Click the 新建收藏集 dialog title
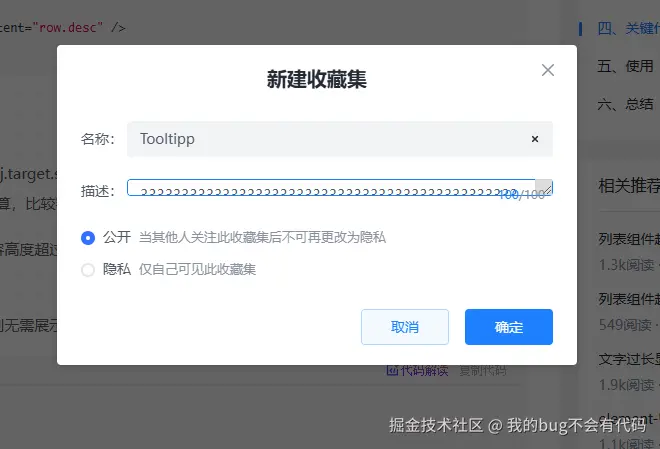The height and width of the screenshot is (449, 660). (x=317, y=79)
